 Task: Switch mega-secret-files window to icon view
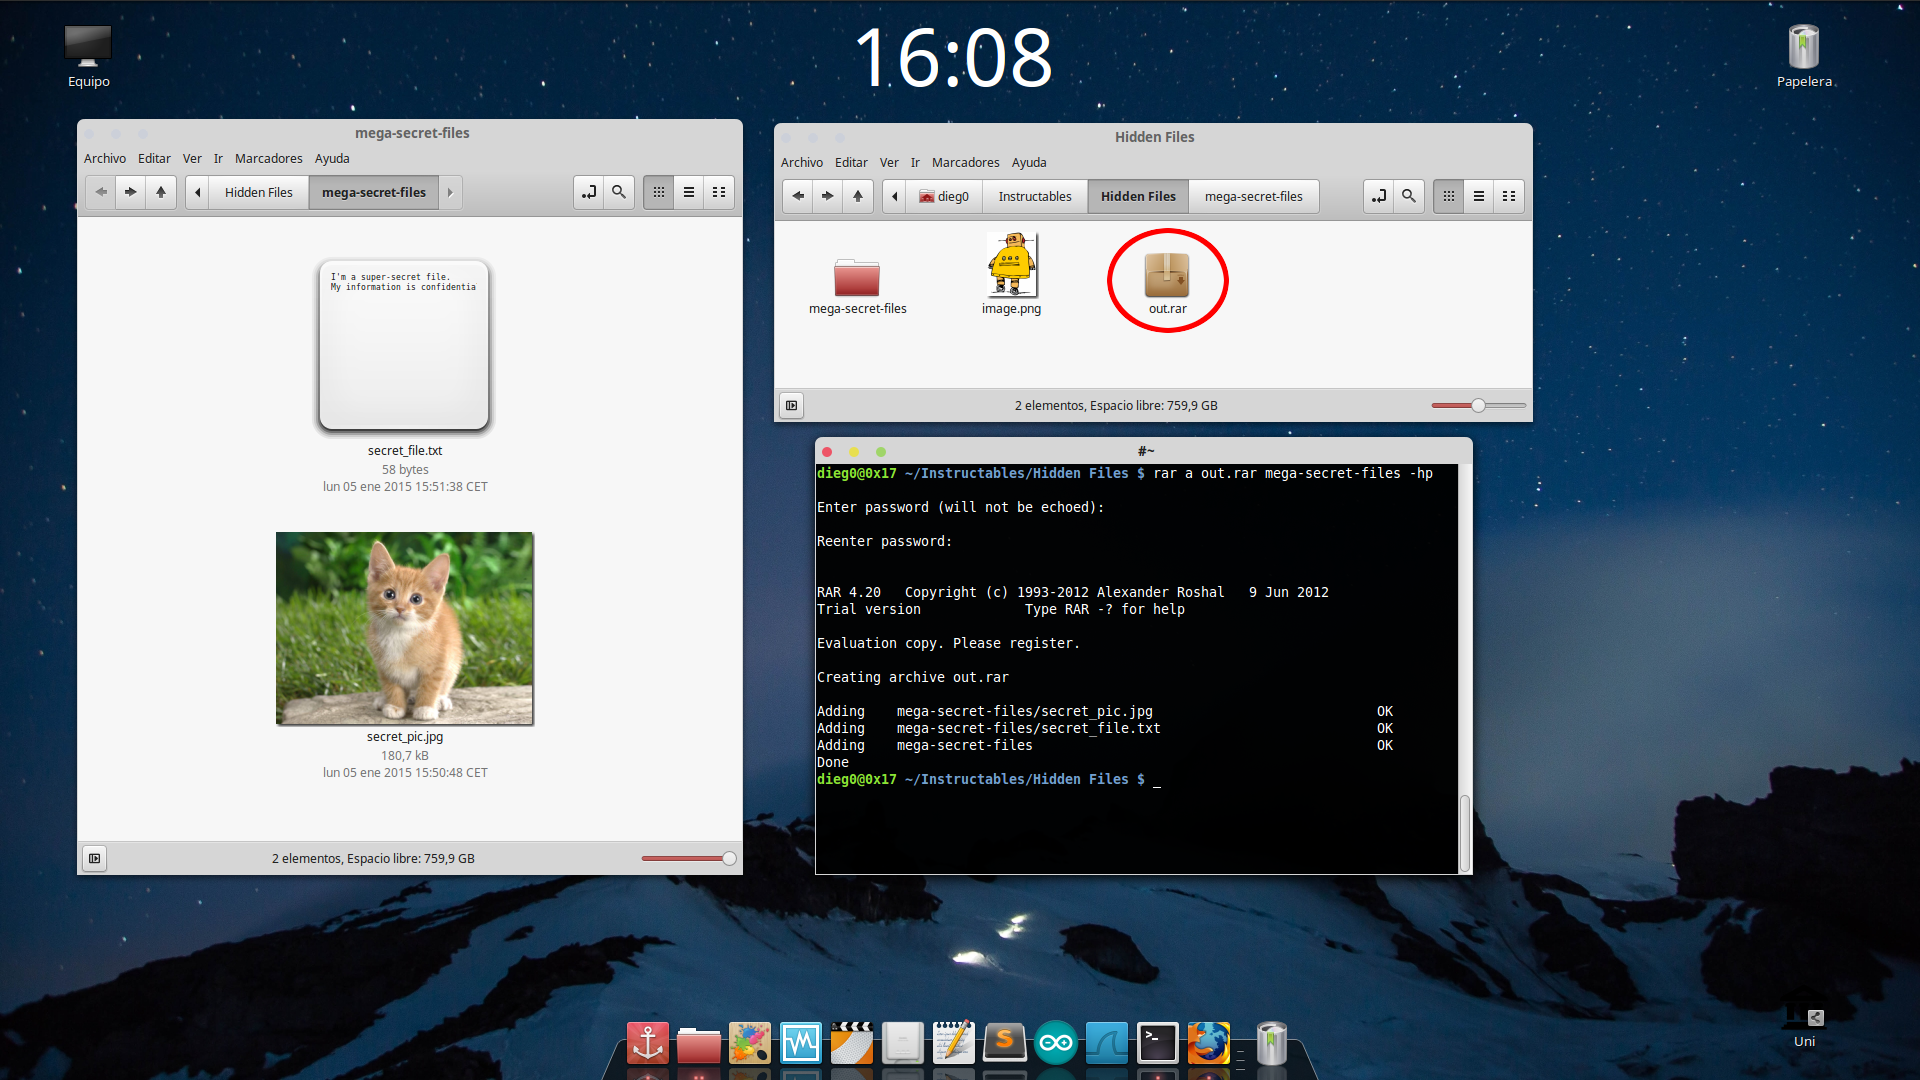[659, 192]
